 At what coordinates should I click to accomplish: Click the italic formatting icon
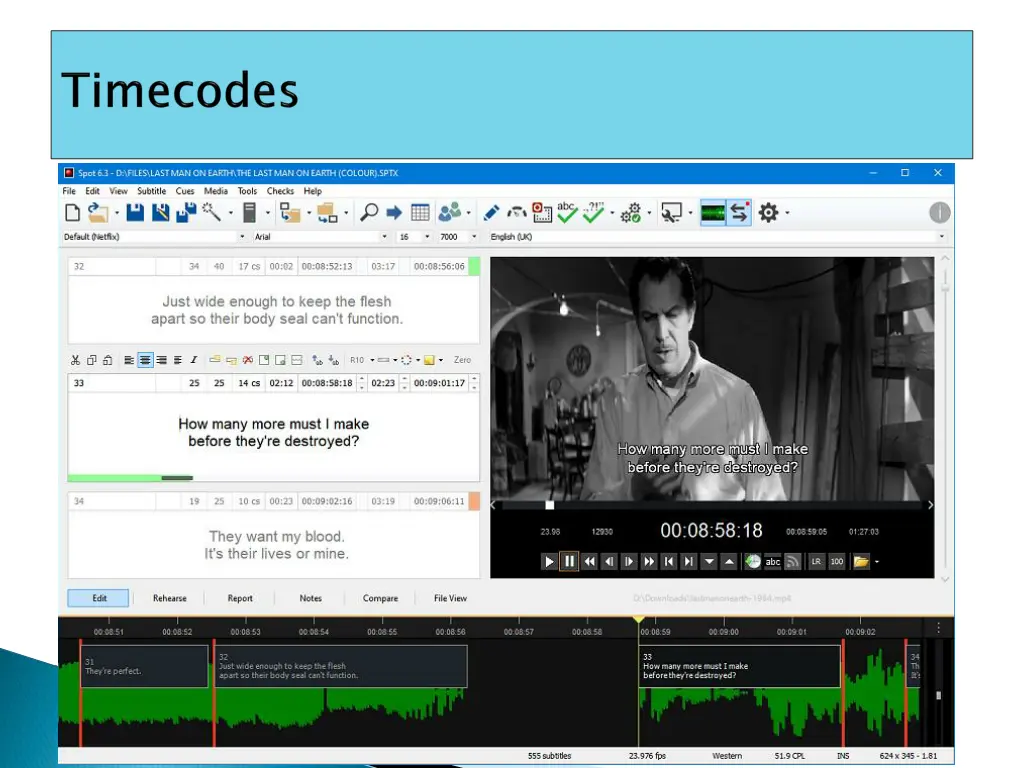pyautogui.click(x=194, y=360)
